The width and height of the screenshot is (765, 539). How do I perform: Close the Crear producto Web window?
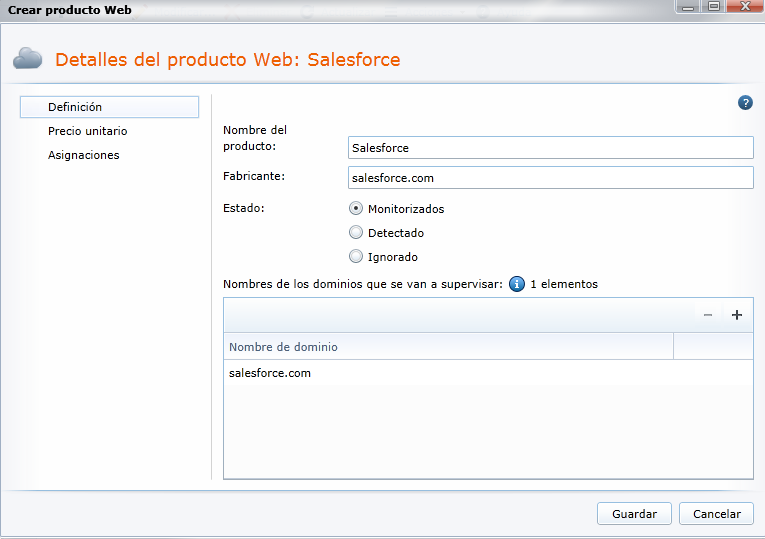coord(742,6)
